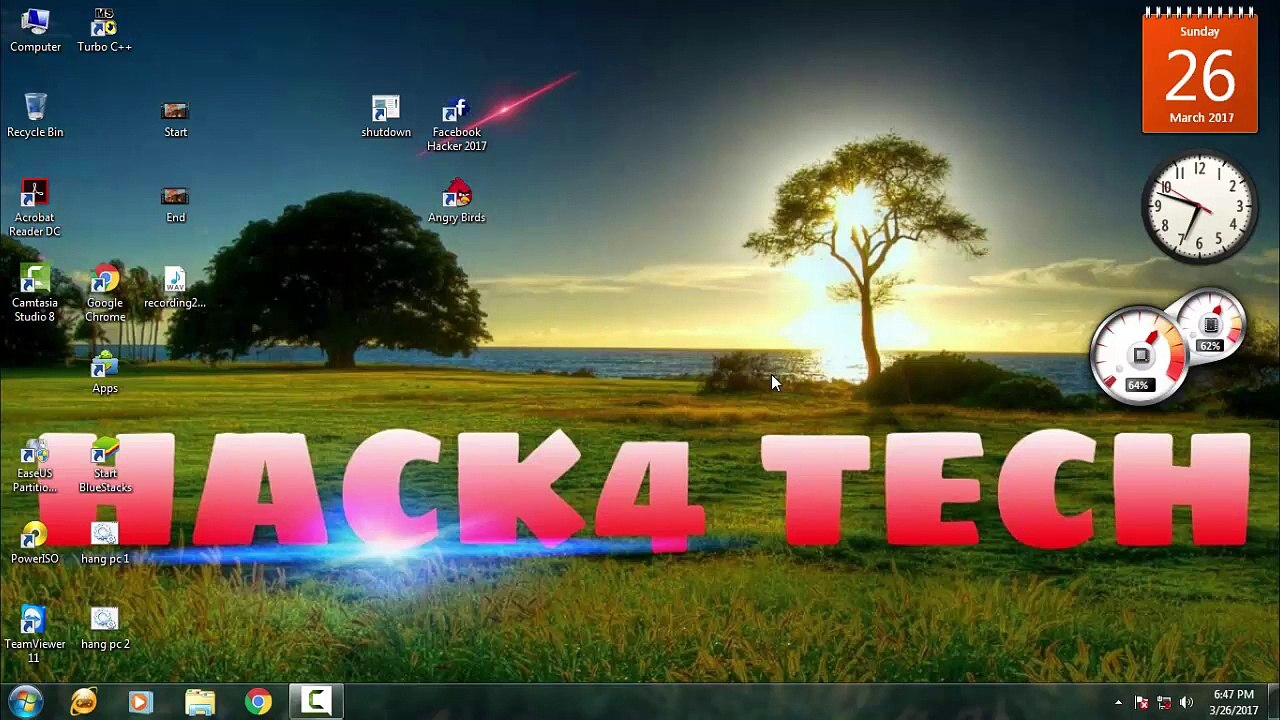
Task: Select the Angry Birds shortcut
Action: click(x=457, y=201)
